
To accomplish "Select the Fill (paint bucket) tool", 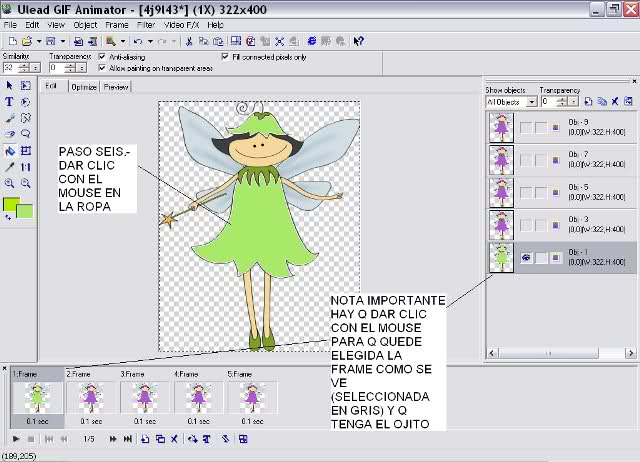I will [9, 151].
